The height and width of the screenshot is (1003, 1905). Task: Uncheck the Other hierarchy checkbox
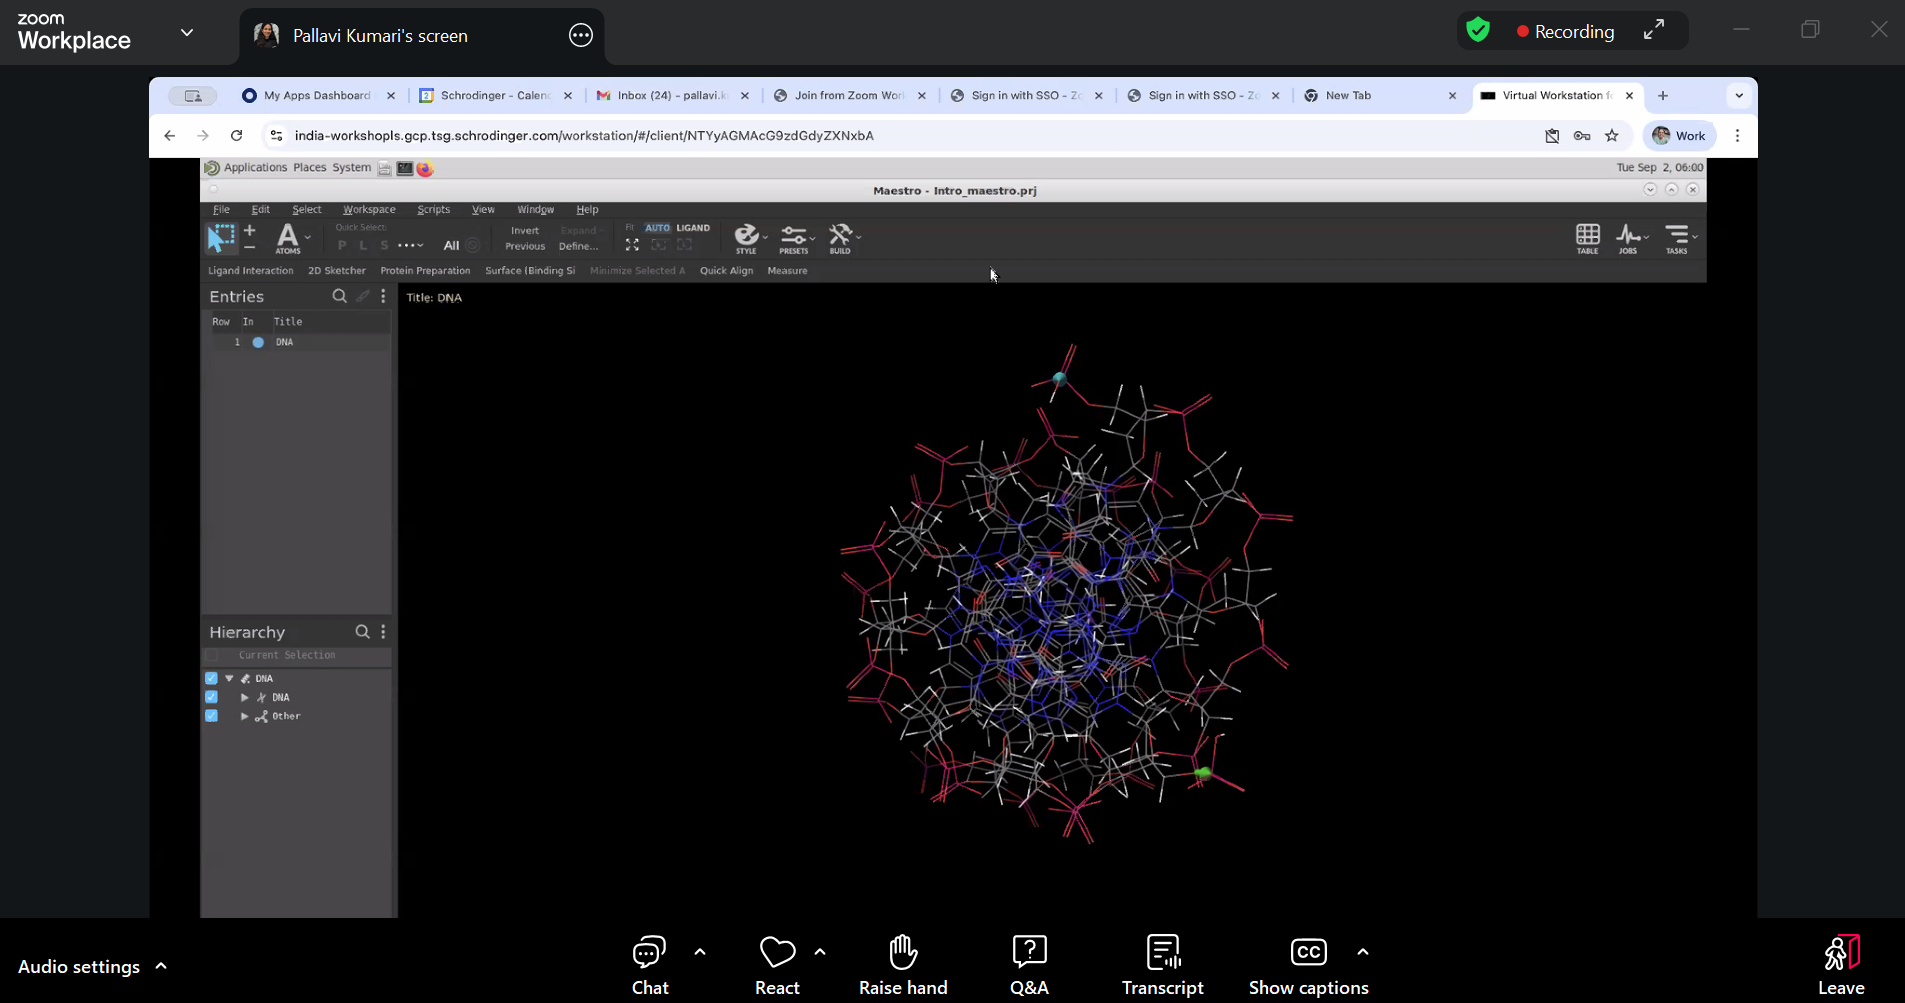click(x=211, y=716)
